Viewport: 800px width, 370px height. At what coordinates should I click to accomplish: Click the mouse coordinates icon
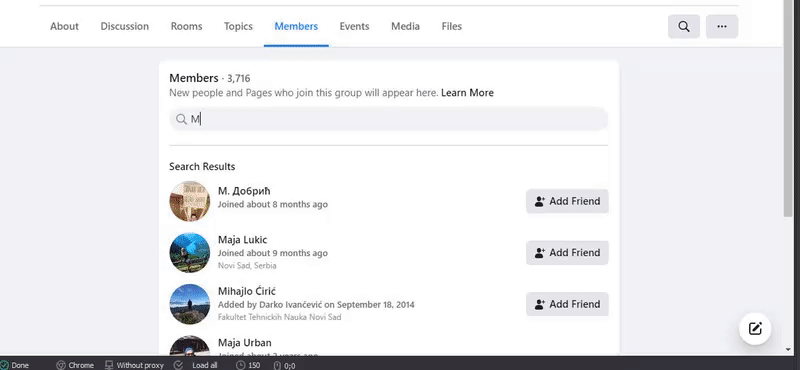click(x=278, y=365)
